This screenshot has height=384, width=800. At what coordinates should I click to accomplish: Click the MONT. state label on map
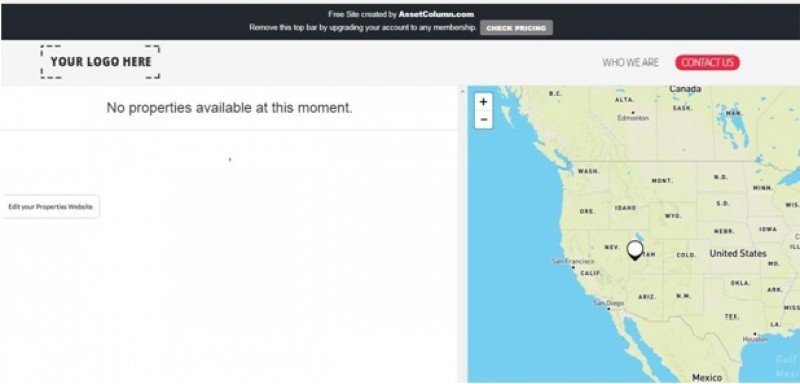coord(662,181)
